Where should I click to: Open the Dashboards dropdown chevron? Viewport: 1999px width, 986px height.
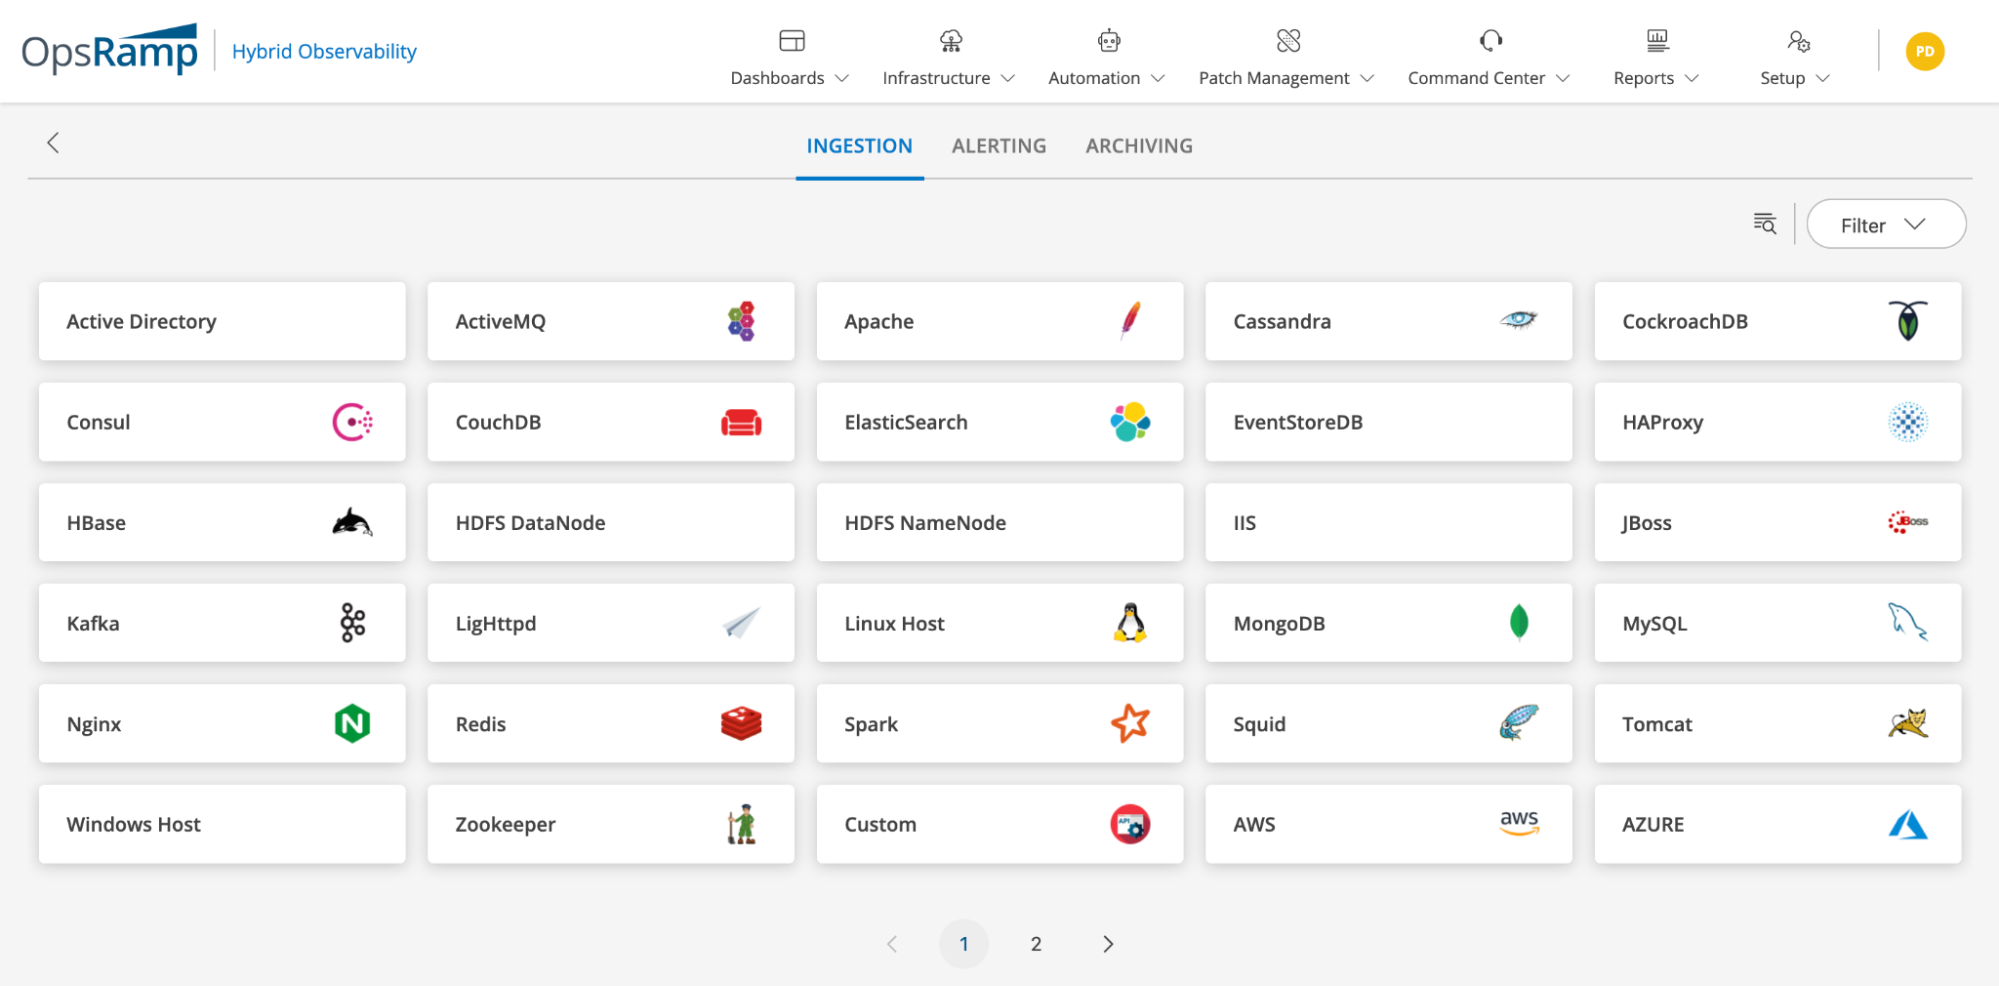(x=841, y=77)
